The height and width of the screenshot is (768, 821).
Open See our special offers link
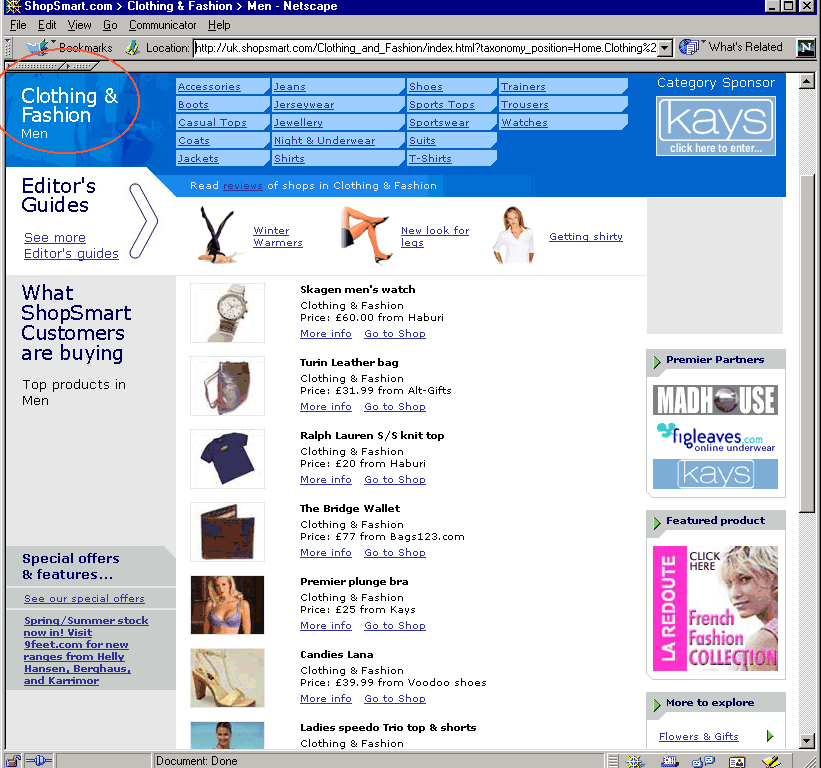coord(84,598)
